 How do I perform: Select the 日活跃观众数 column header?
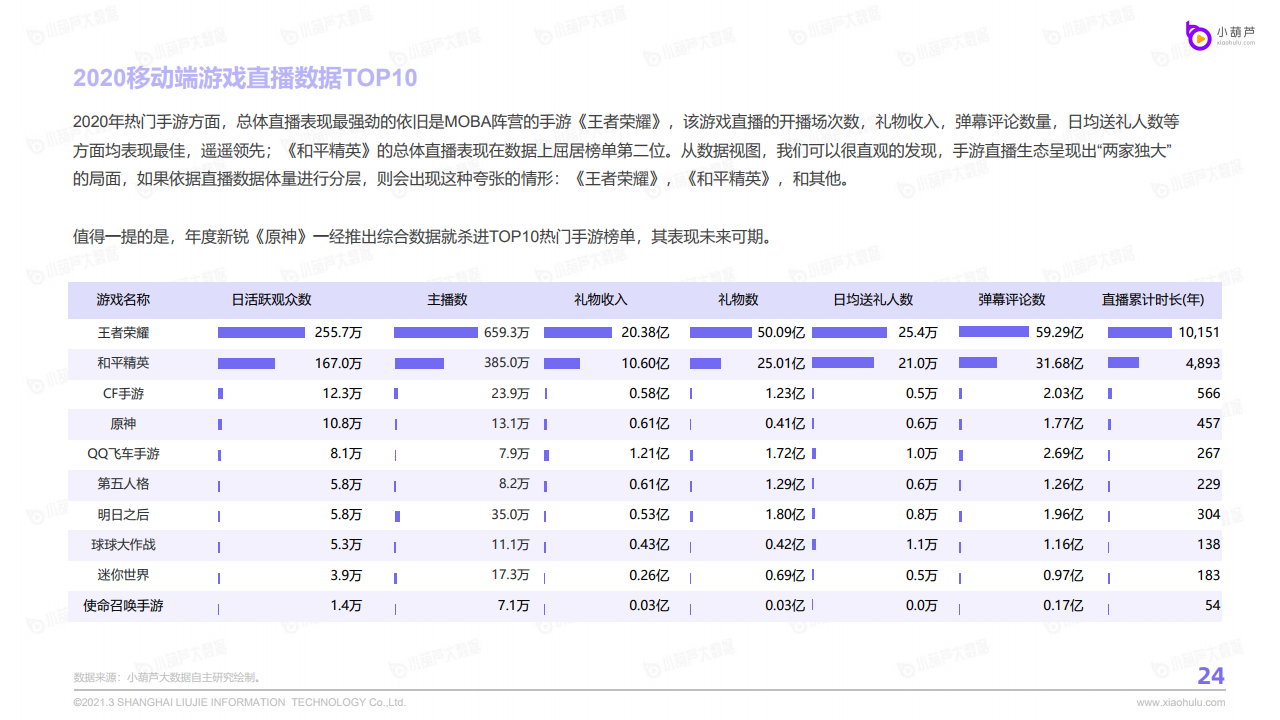coord(271,300)
